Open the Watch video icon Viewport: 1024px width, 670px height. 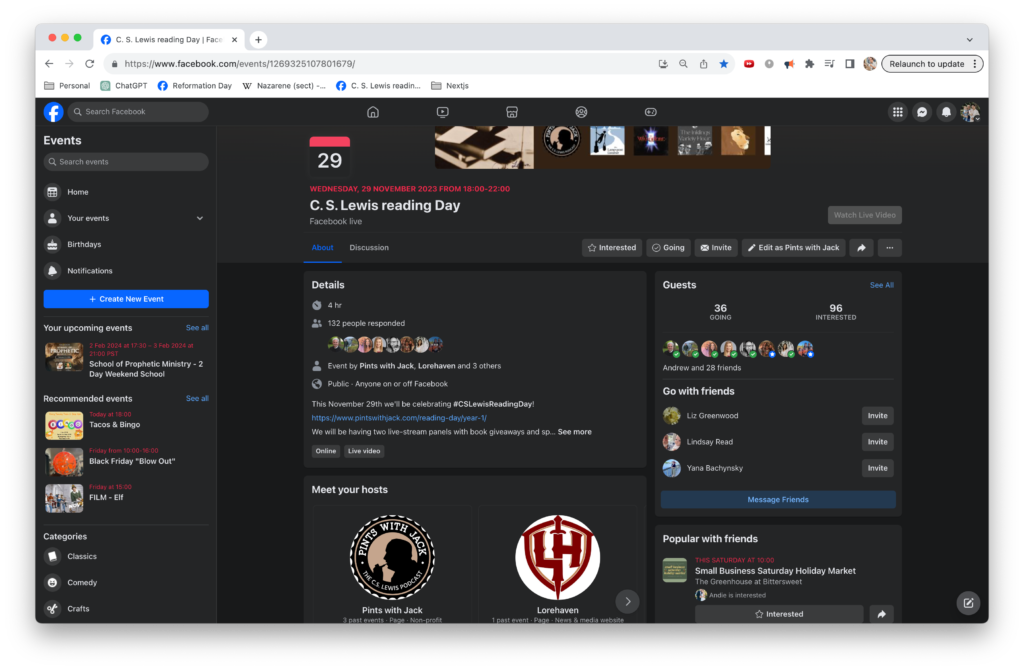(x=443, y=112)
